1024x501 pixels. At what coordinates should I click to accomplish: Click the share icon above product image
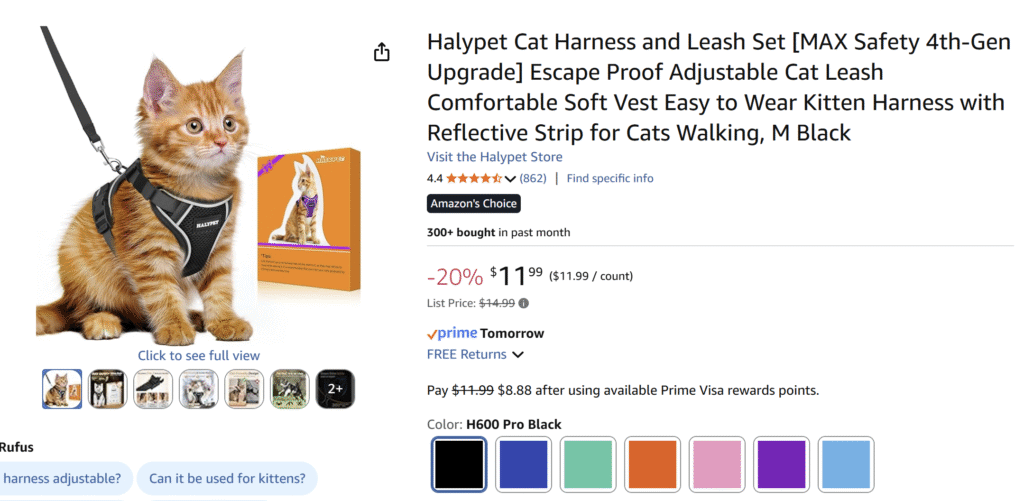click(381, 52)
